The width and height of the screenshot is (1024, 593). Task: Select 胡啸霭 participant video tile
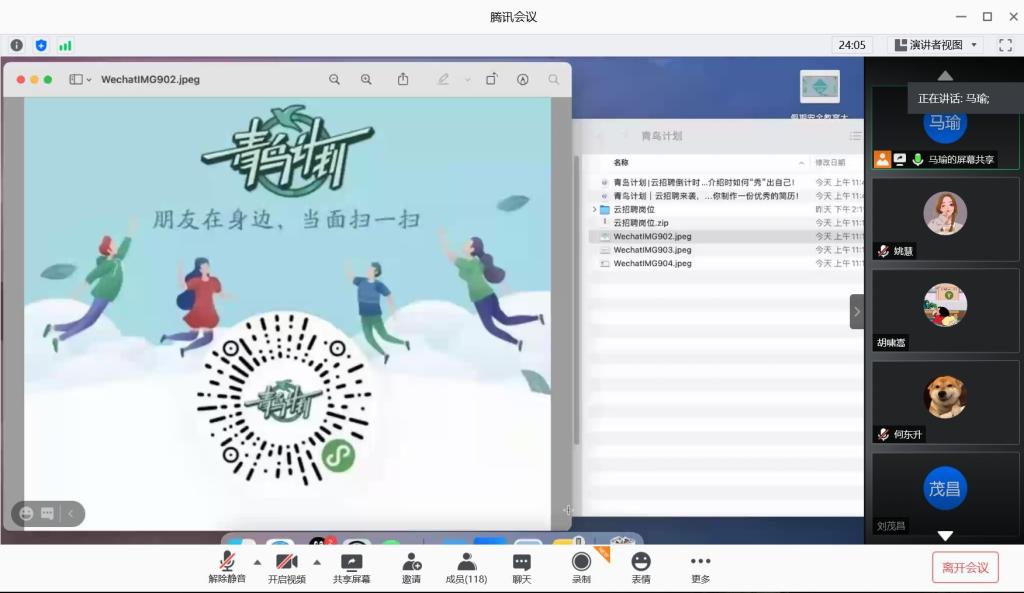[945, 310]
